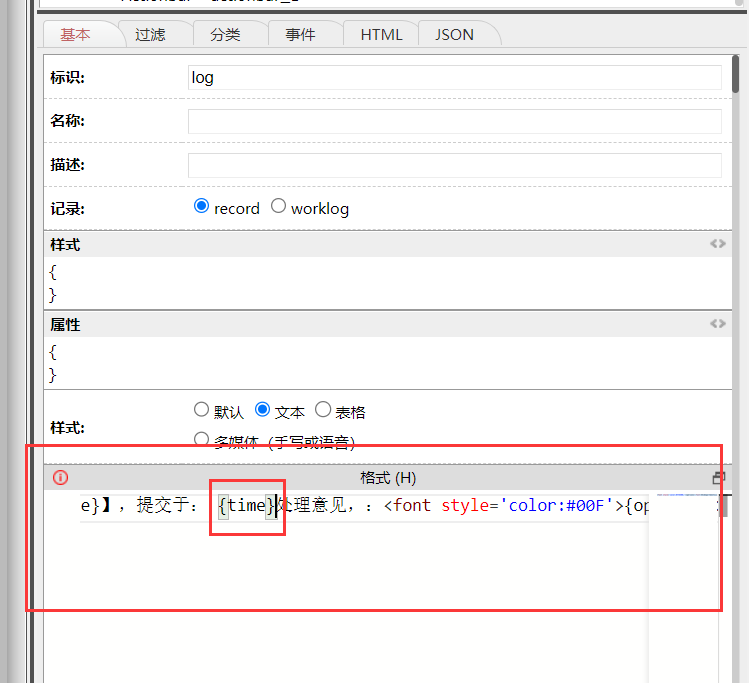749x683 pixels.
Task: Choose the 文本 style radio button
Action: point(262,410)
